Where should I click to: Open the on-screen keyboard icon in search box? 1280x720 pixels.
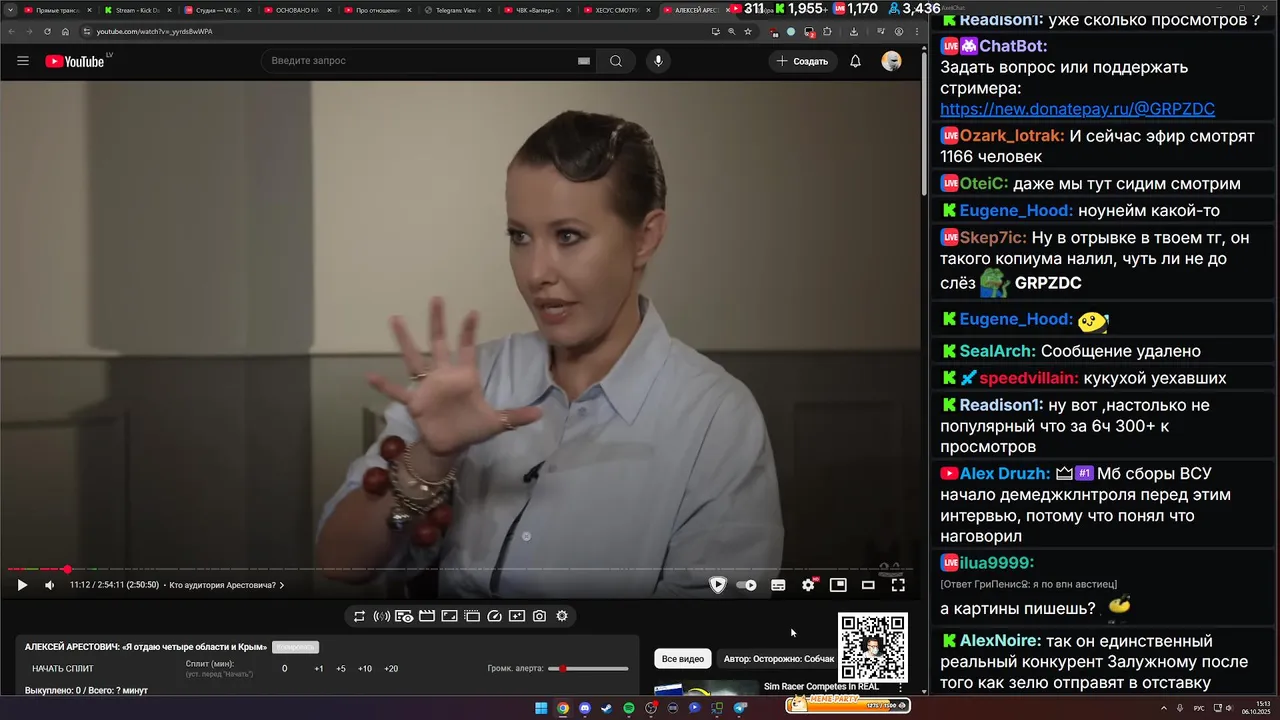point(583,61)
